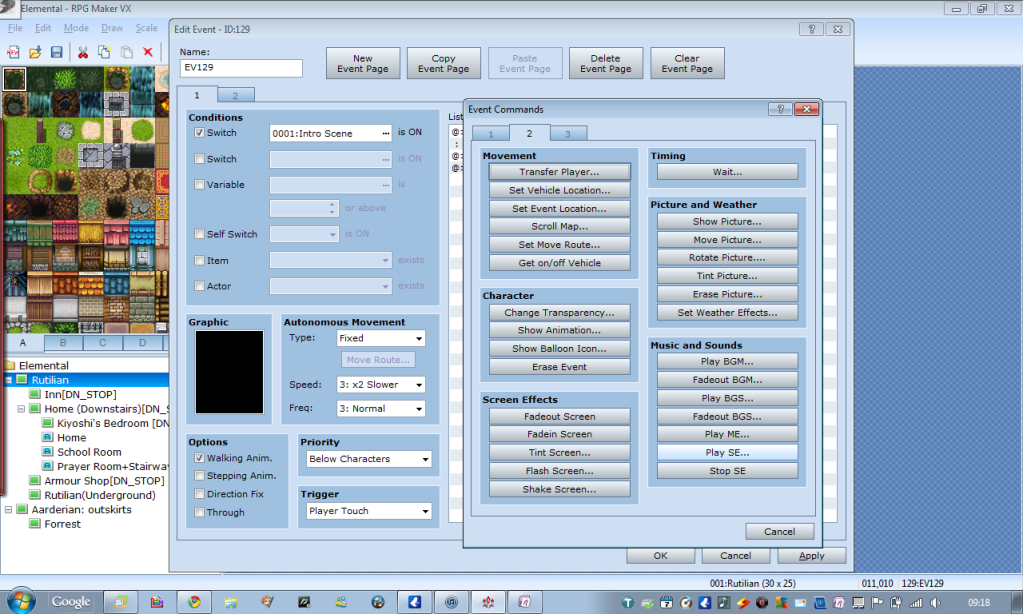Open the Trigger dropdown showing Player Touch

click(x=367, y=511)
